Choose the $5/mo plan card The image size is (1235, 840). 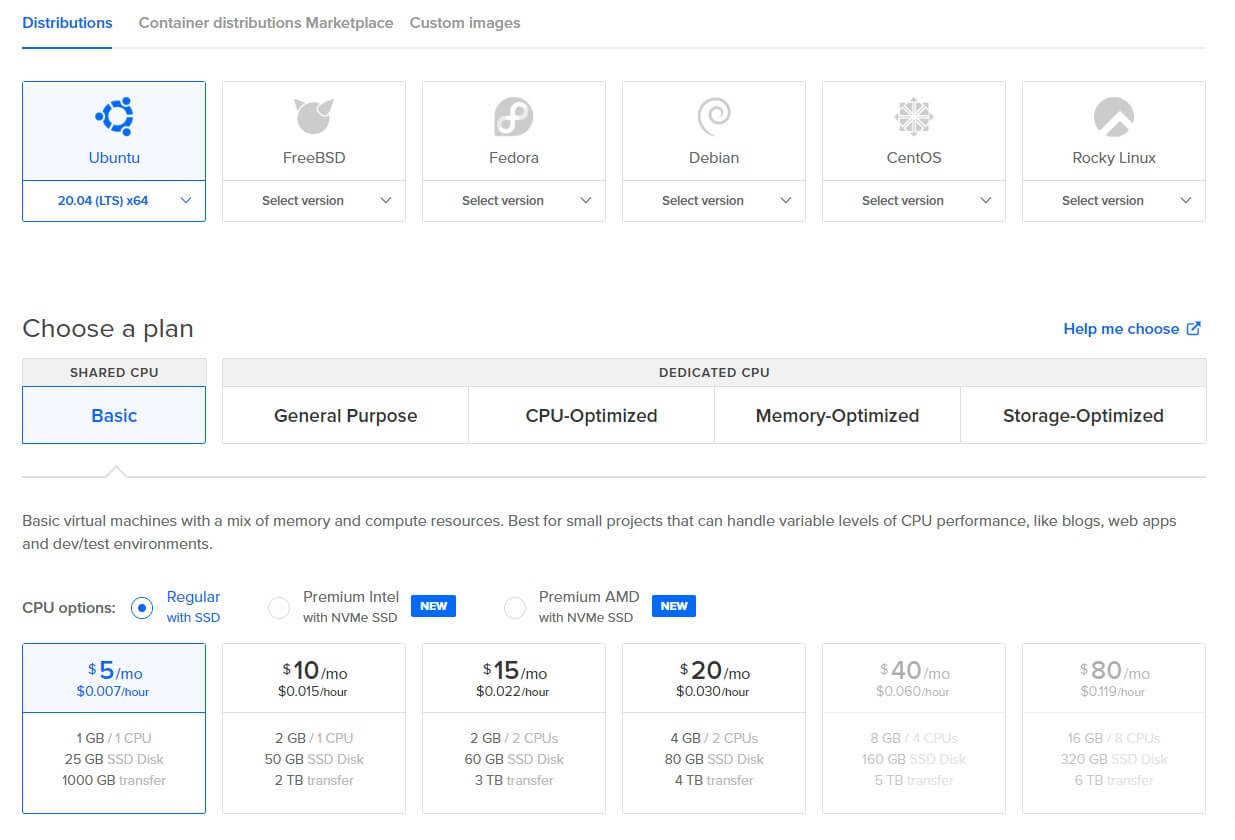tap(114, 728)
